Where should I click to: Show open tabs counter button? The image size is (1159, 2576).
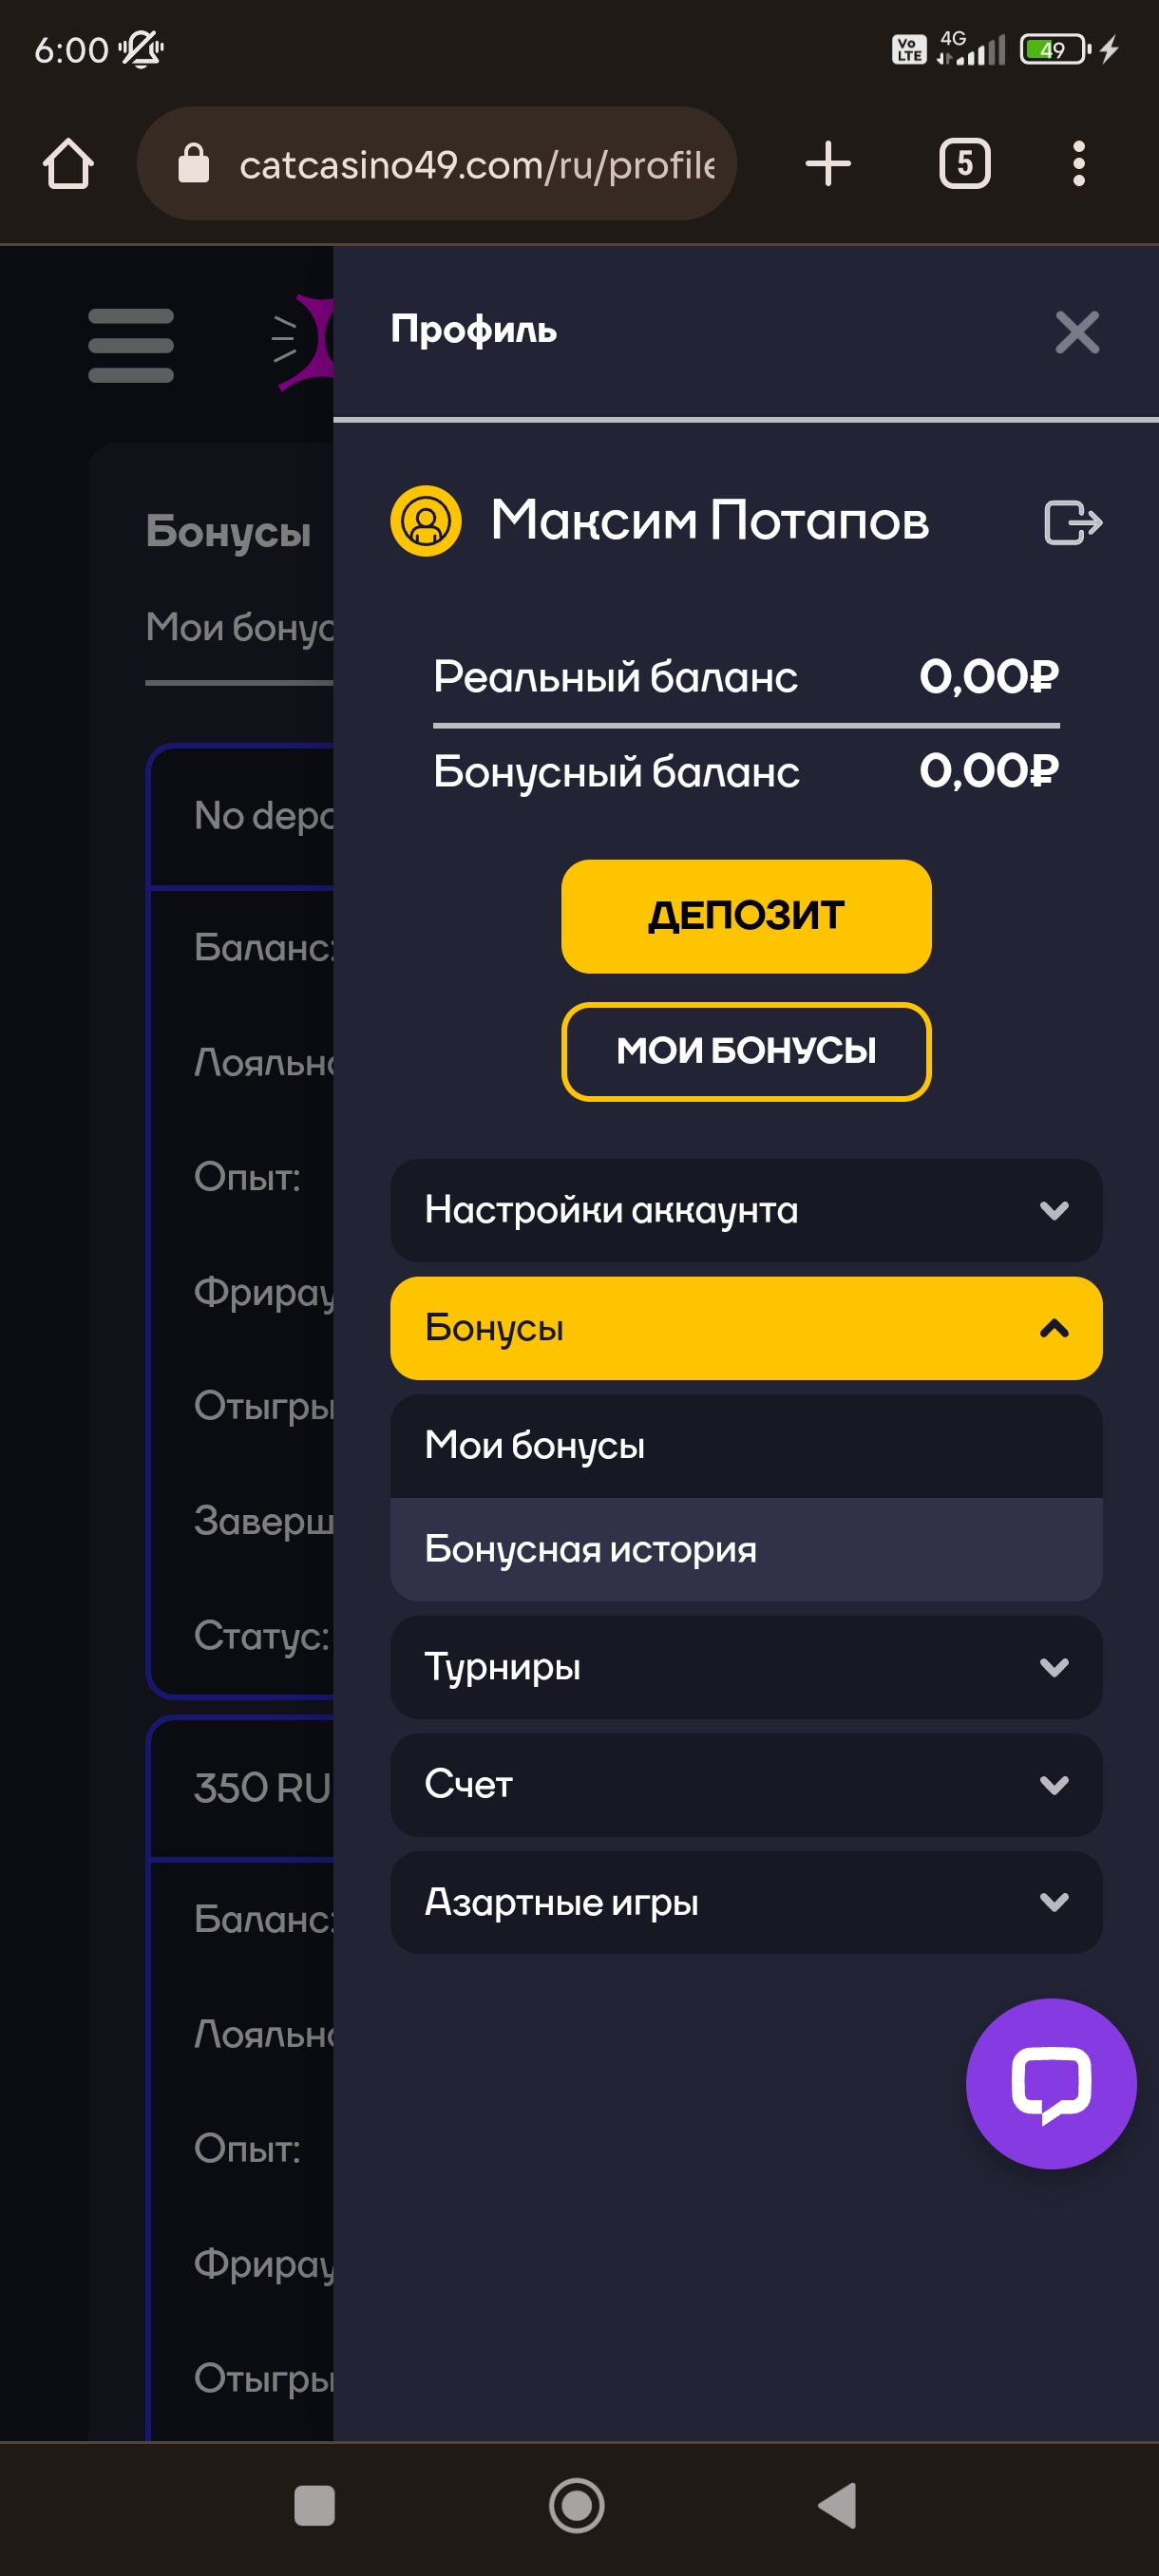tap(964, 164)
